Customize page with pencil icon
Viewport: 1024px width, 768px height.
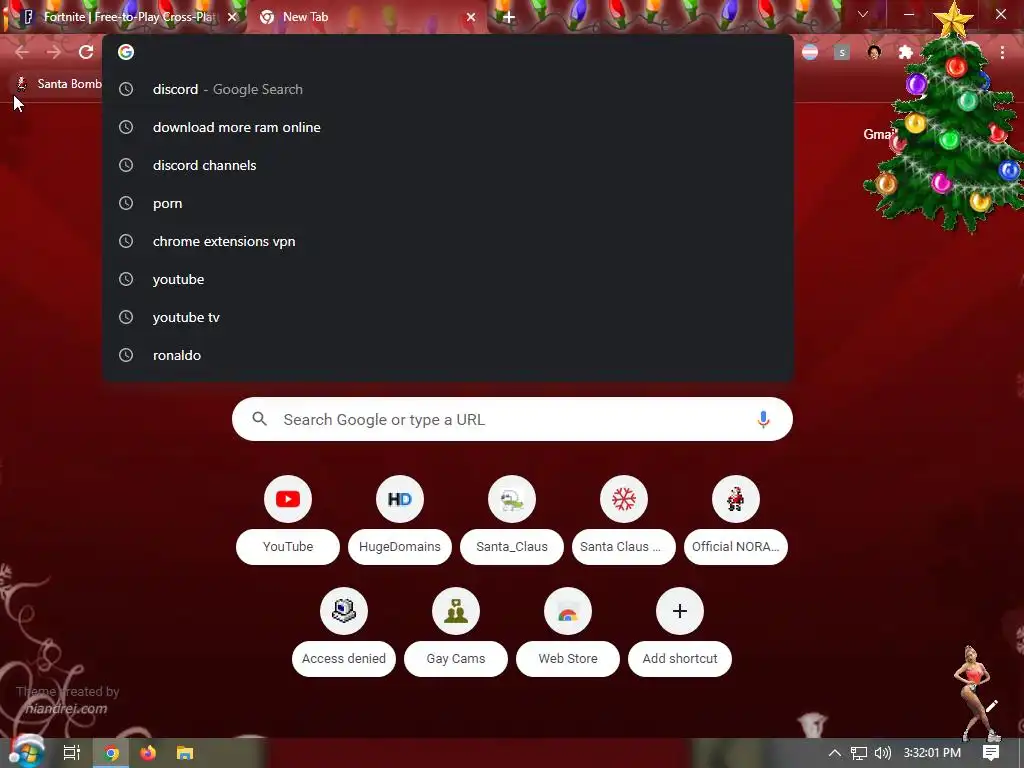click(992, 706)
